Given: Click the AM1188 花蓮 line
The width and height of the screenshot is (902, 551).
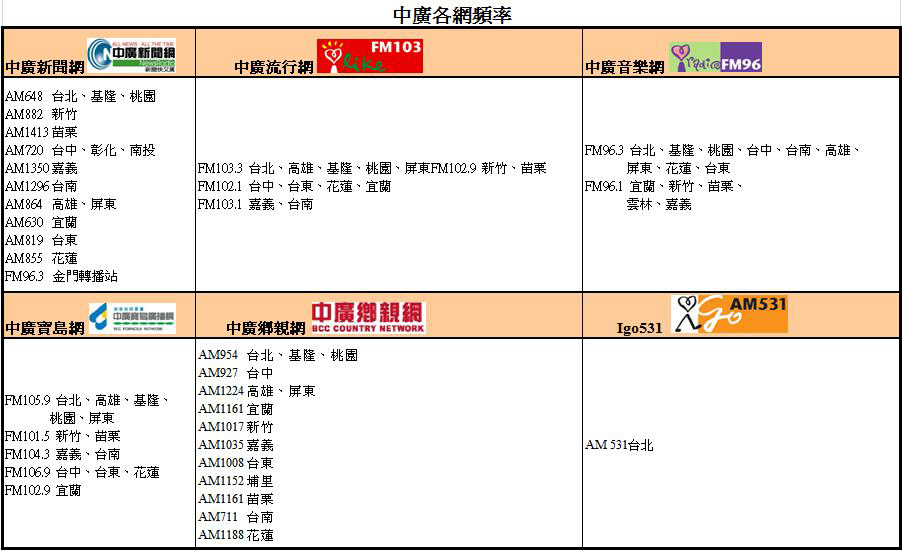Looking at the screenshot, I should 236,534.
